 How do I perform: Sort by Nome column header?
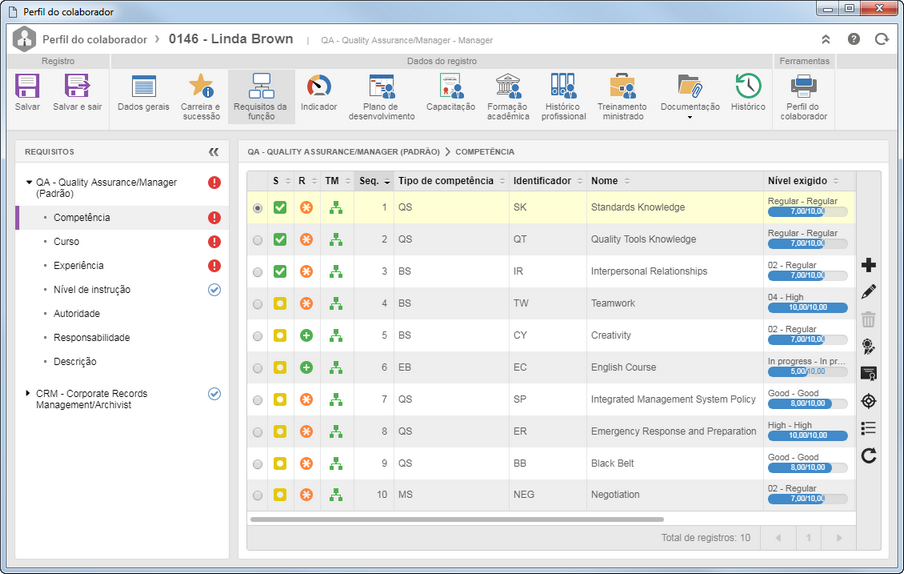click(x=675, y=181)
